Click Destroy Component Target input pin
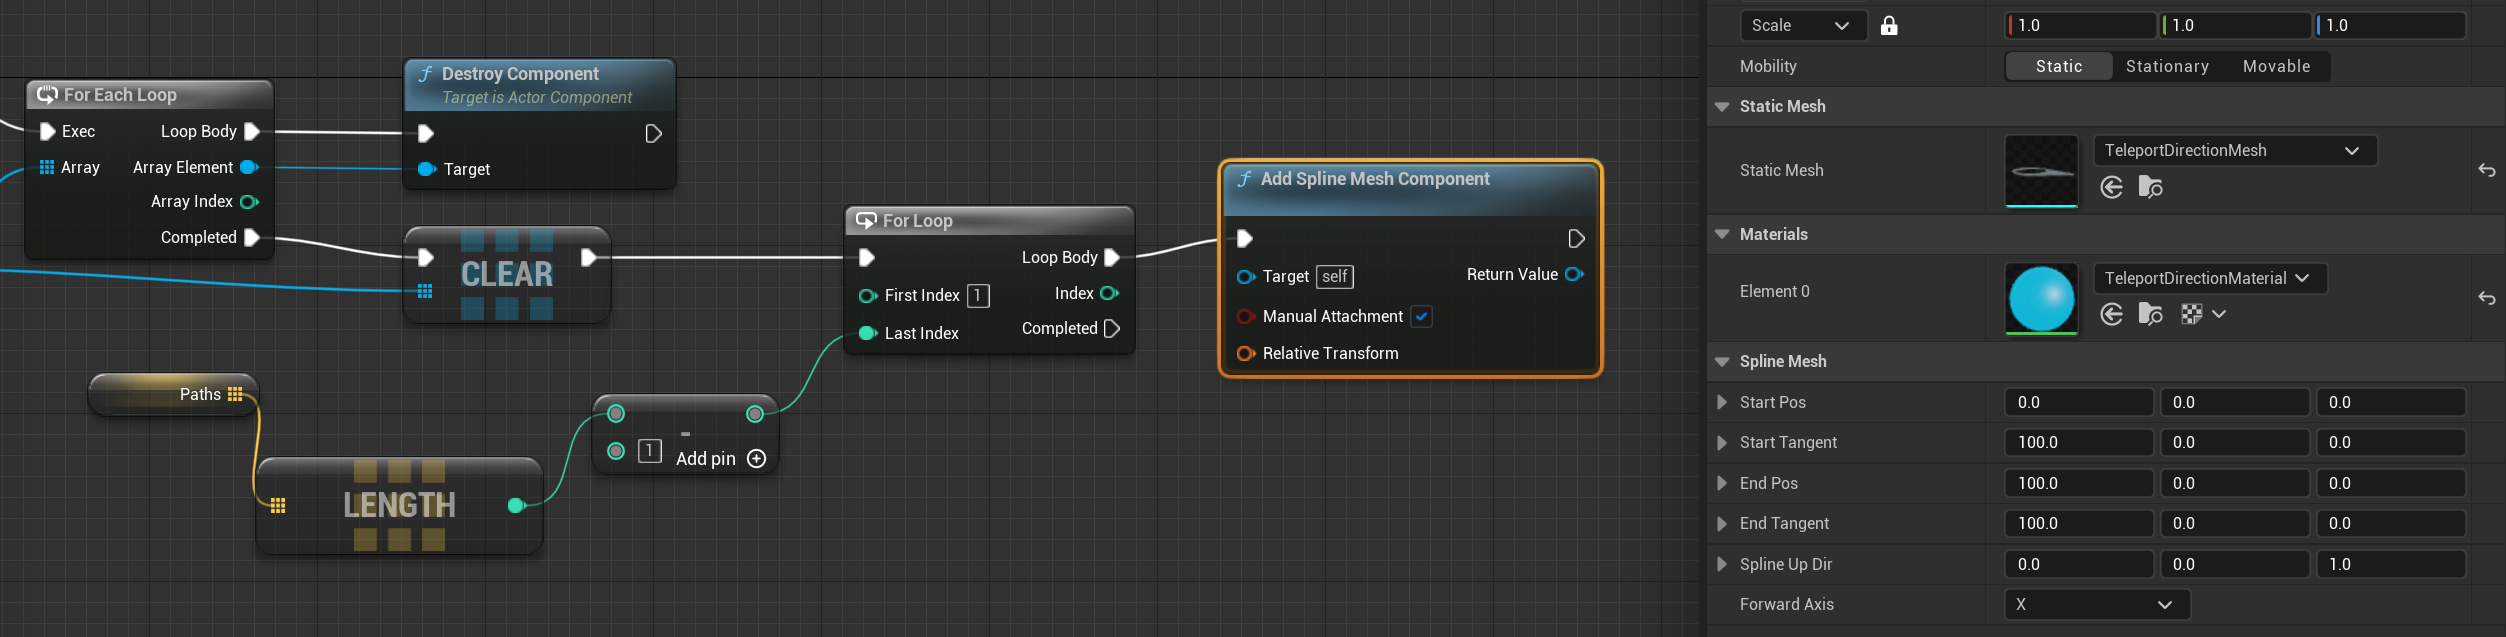Screen dimensions: 2506x637 [x=427, y=169]
